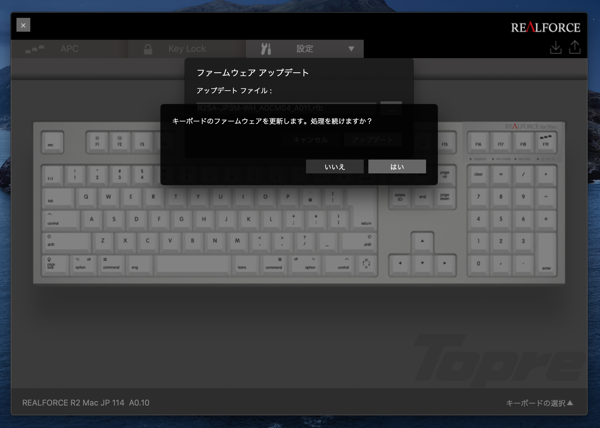Click the up arrow key
Screen dimensions: 600x428
[x=422, y=242]
